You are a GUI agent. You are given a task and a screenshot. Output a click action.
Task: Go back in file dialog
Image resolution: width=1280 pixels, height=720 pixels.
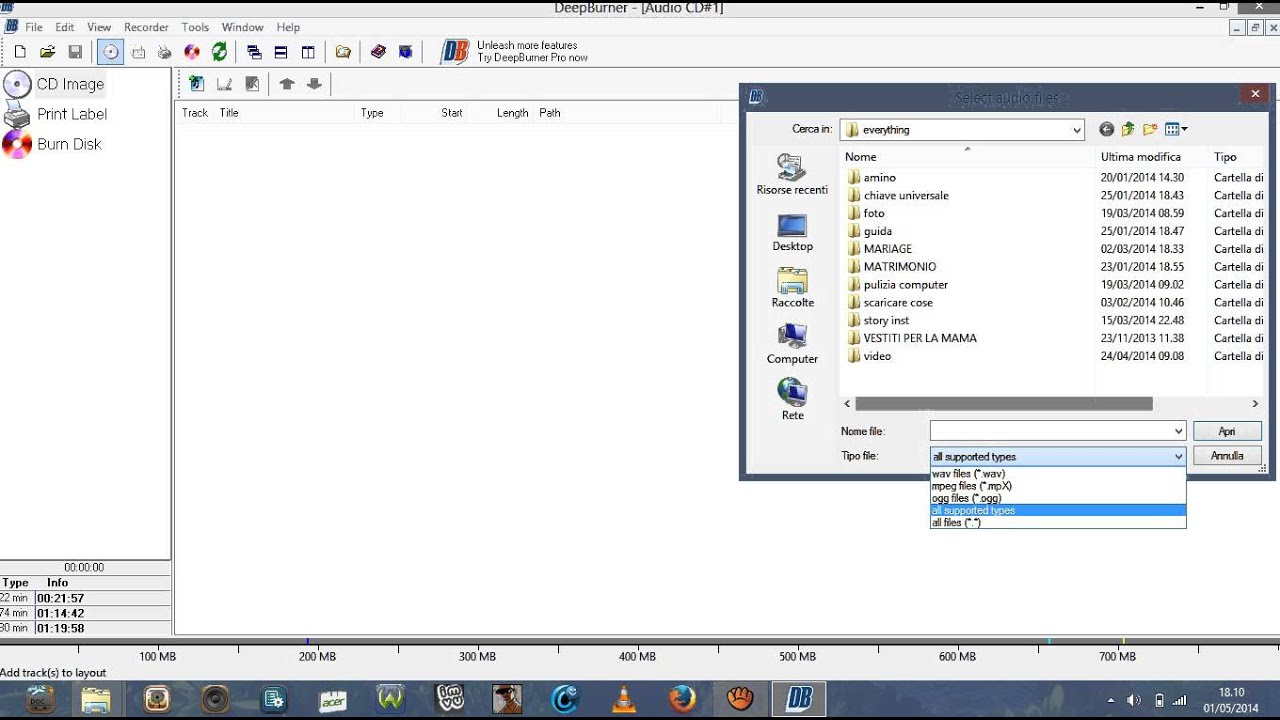1106,129
